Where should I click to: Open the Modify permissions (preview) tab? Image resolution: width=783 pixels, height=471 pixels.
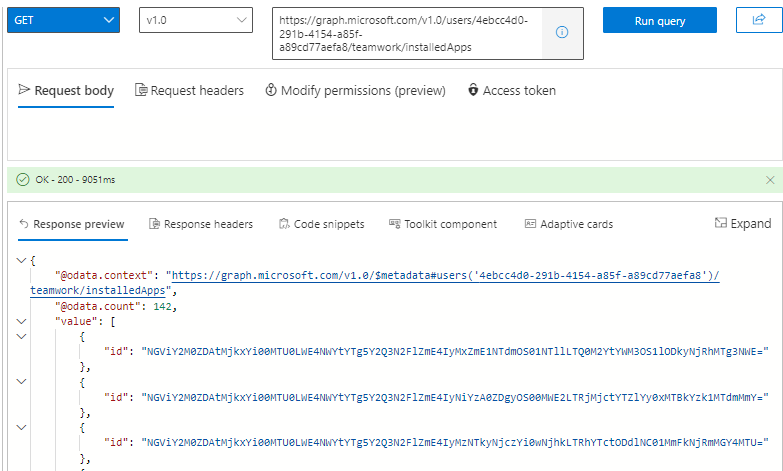click(355, 90)
